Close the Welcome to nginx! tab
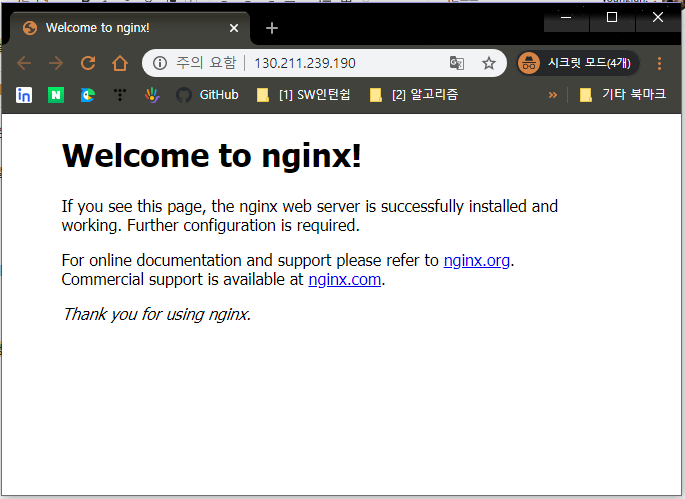The image size is (685, 499). coord(234,28)
